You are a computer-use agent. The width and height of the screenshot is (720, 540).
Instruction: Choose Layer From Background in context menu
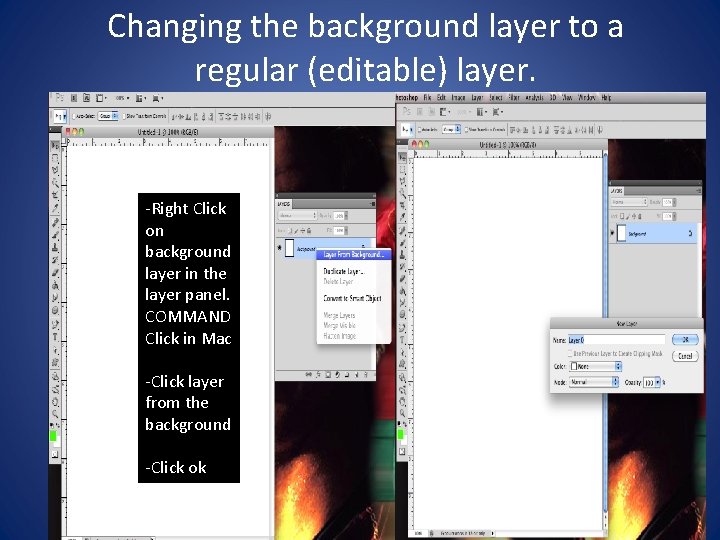[x=354, y=254]
